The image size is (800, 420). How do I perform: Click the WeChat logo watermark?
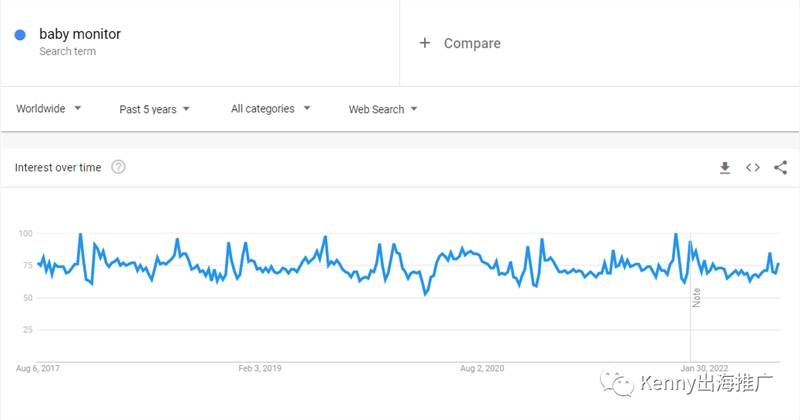616,382
